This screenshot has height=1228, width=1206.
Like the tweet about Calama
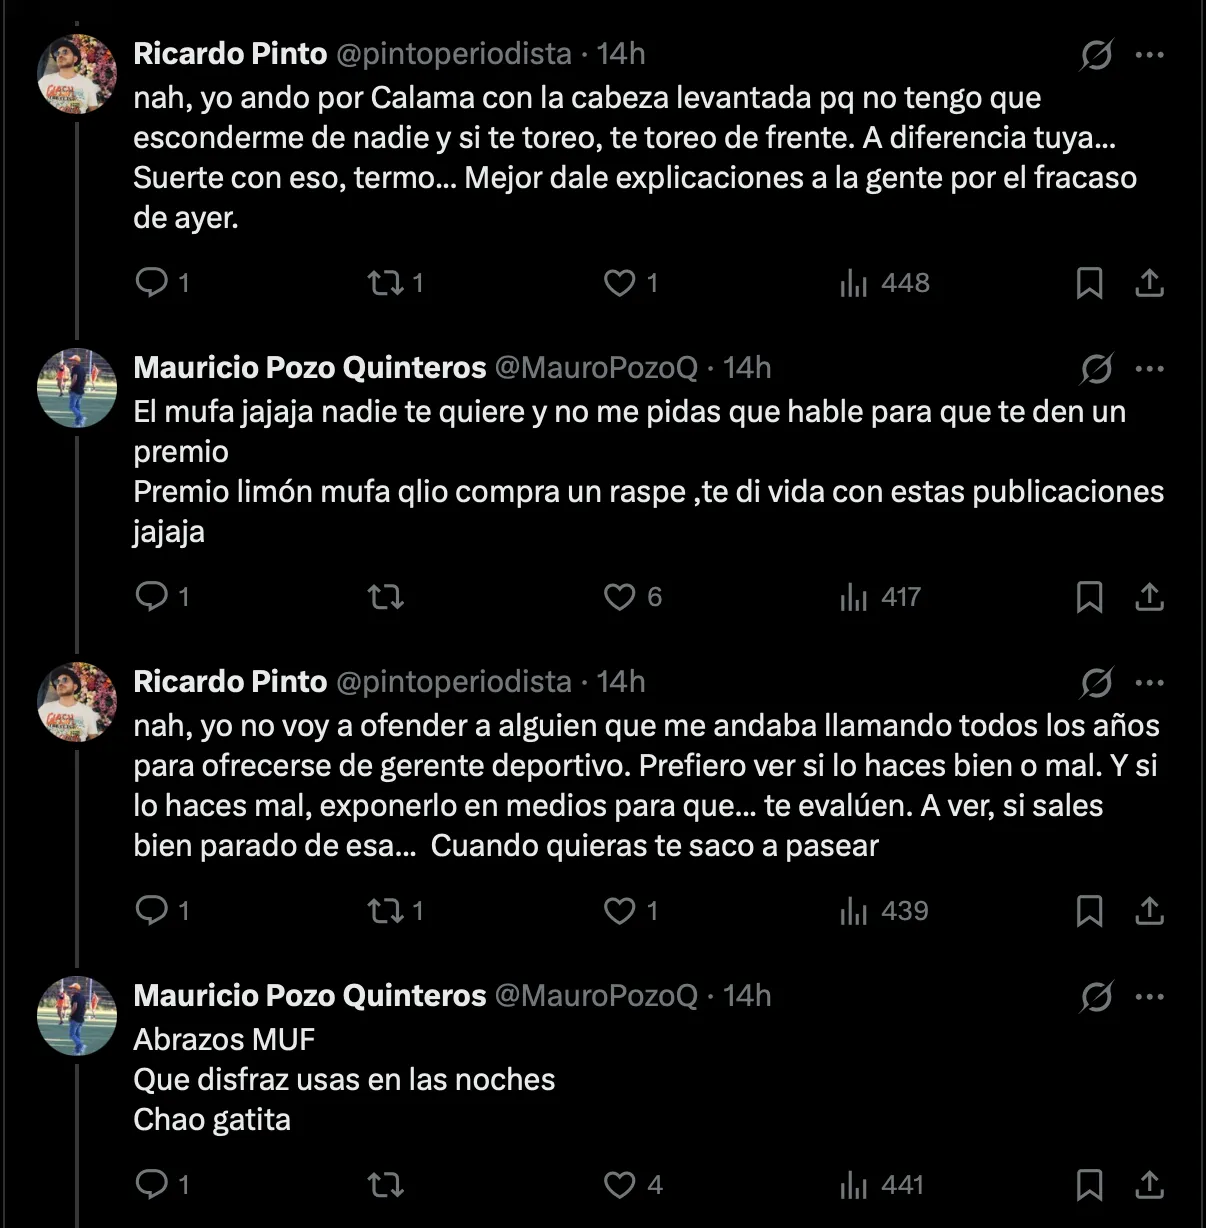coord(620,283)
